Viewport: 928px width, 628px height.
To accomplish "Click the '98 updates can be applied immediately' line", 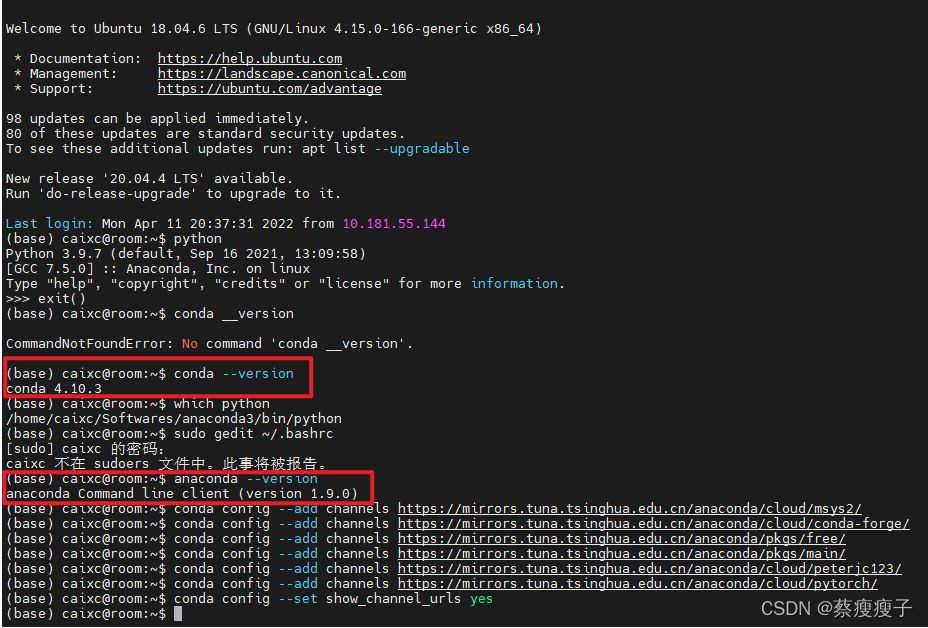I will click(157, 118).
